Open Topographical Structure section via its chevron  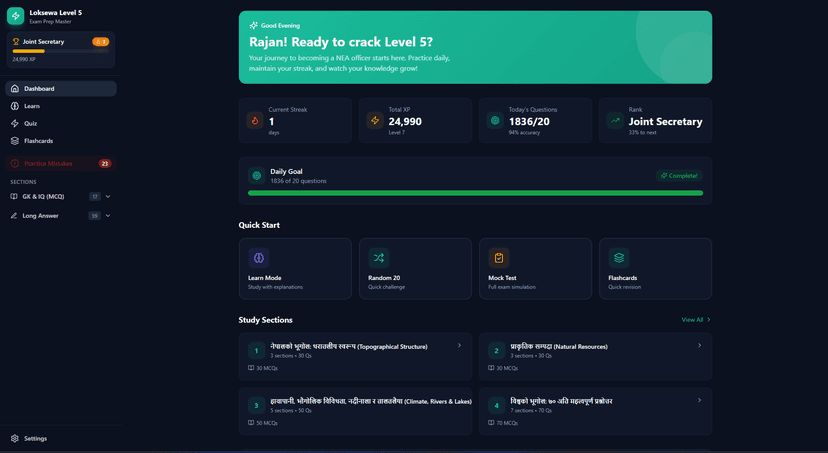pos(459,346)
